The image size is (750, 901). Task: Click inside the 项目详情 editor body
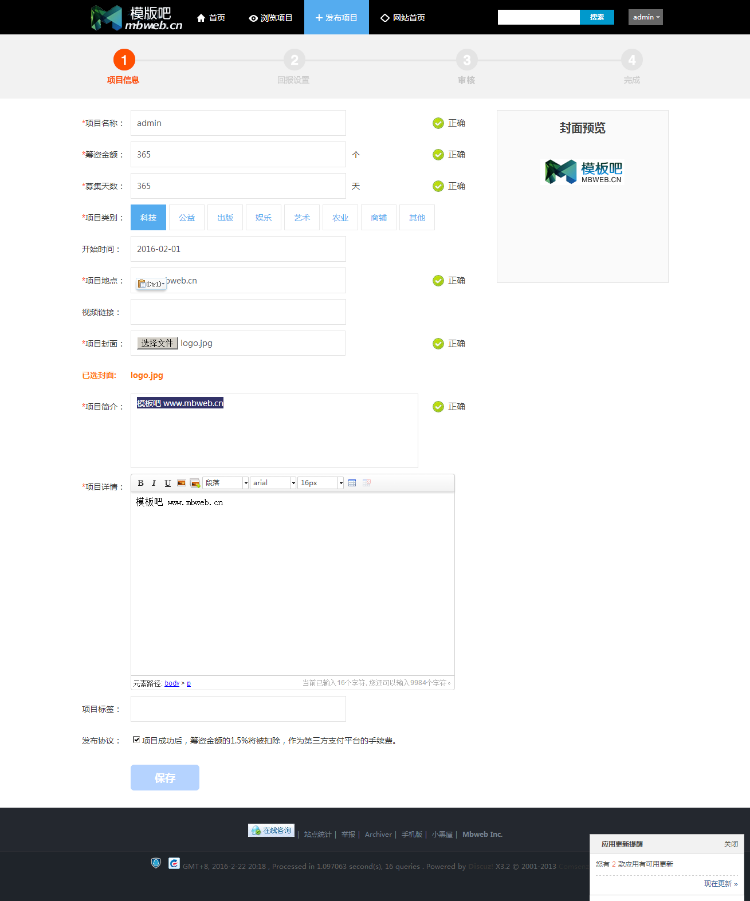pyautogui.click(x=293, y=583)
